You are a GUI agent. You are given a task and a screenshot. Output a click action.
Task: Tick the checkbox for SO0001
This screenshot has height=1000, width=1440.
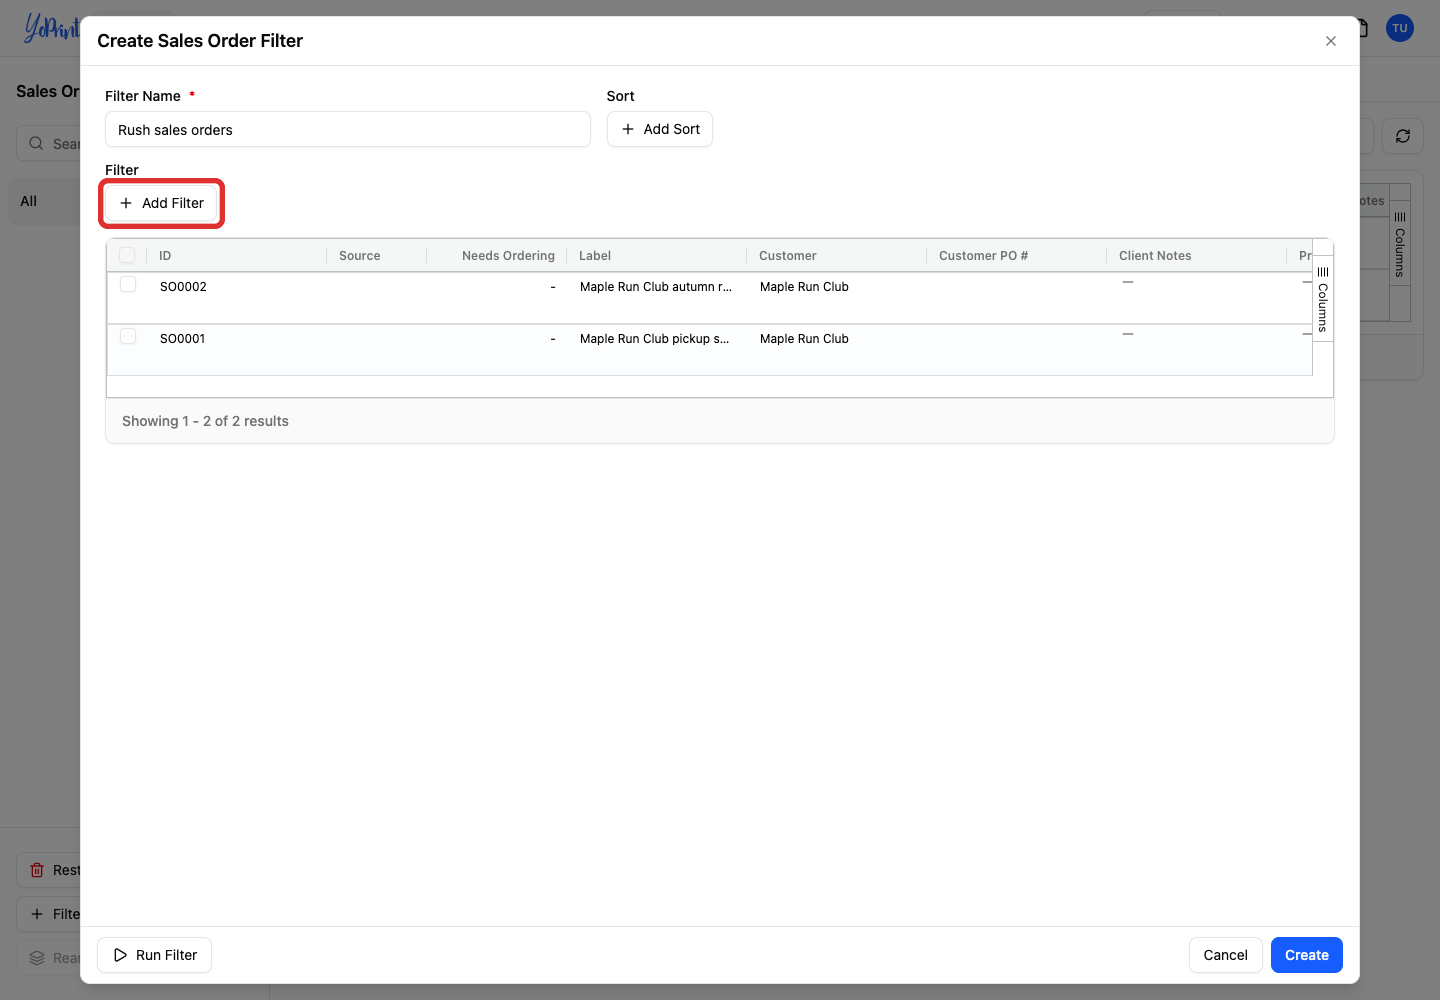tap(128, 336)
